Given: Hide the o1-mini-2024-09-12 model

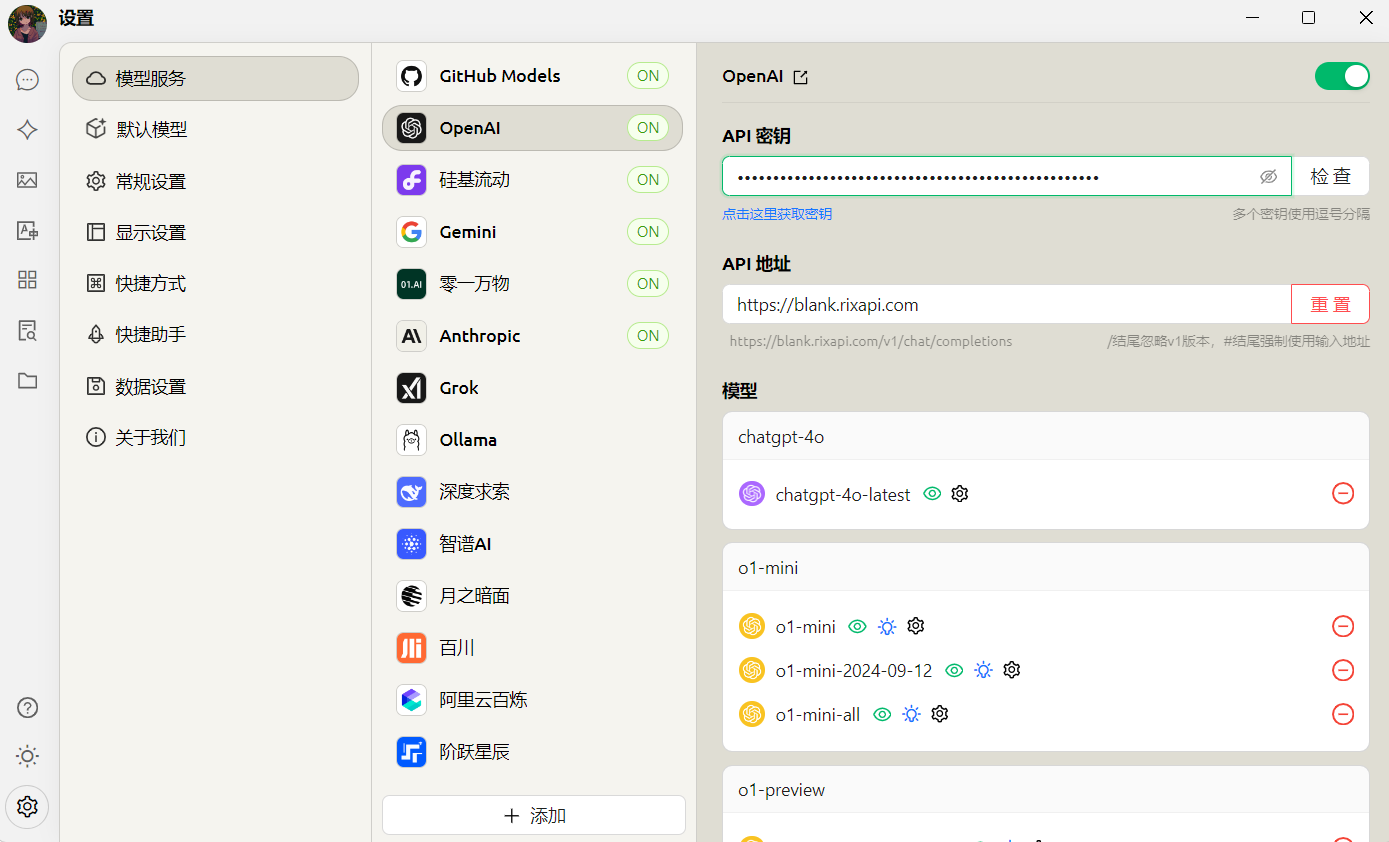Looking at the screenshot, I should pos(954,670).
